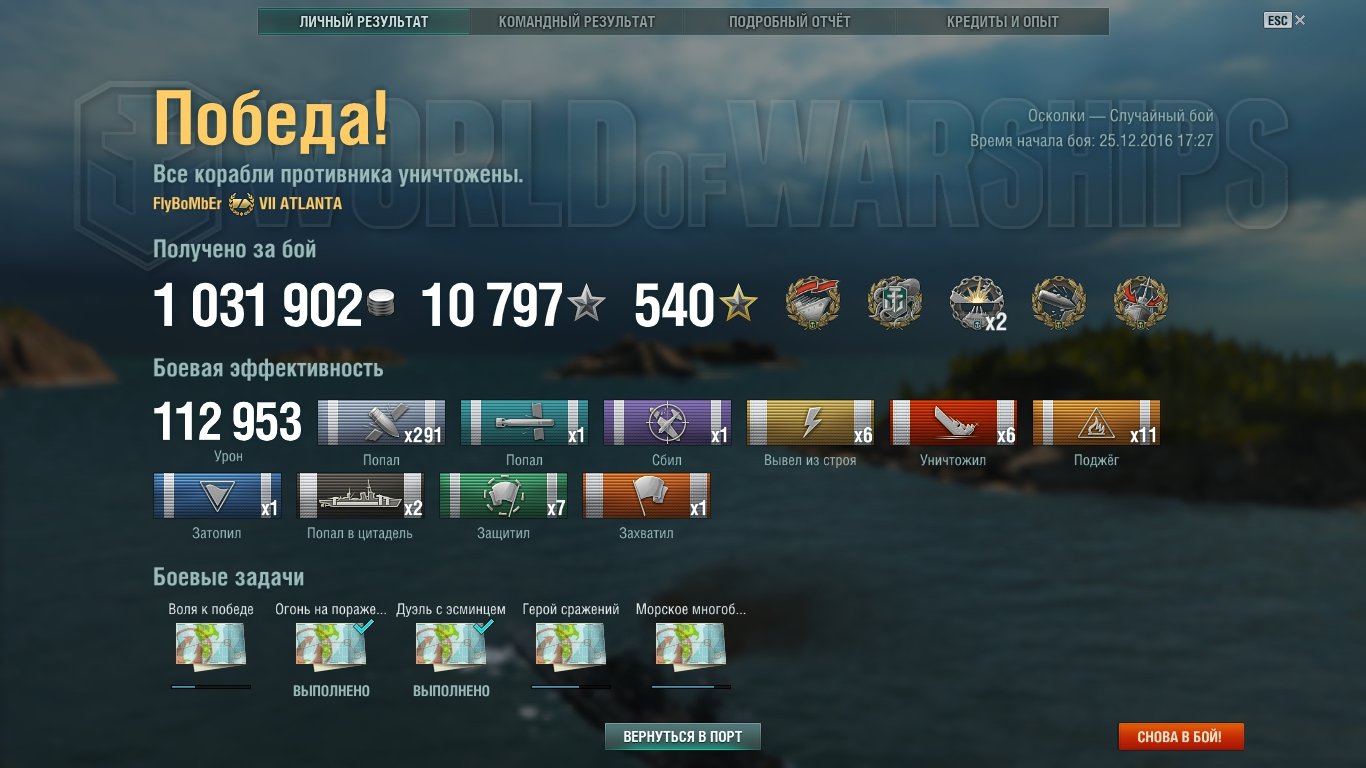1366x768 pixels.
Task: Click the x2 achievement medal
Action: tap(977, 304)
